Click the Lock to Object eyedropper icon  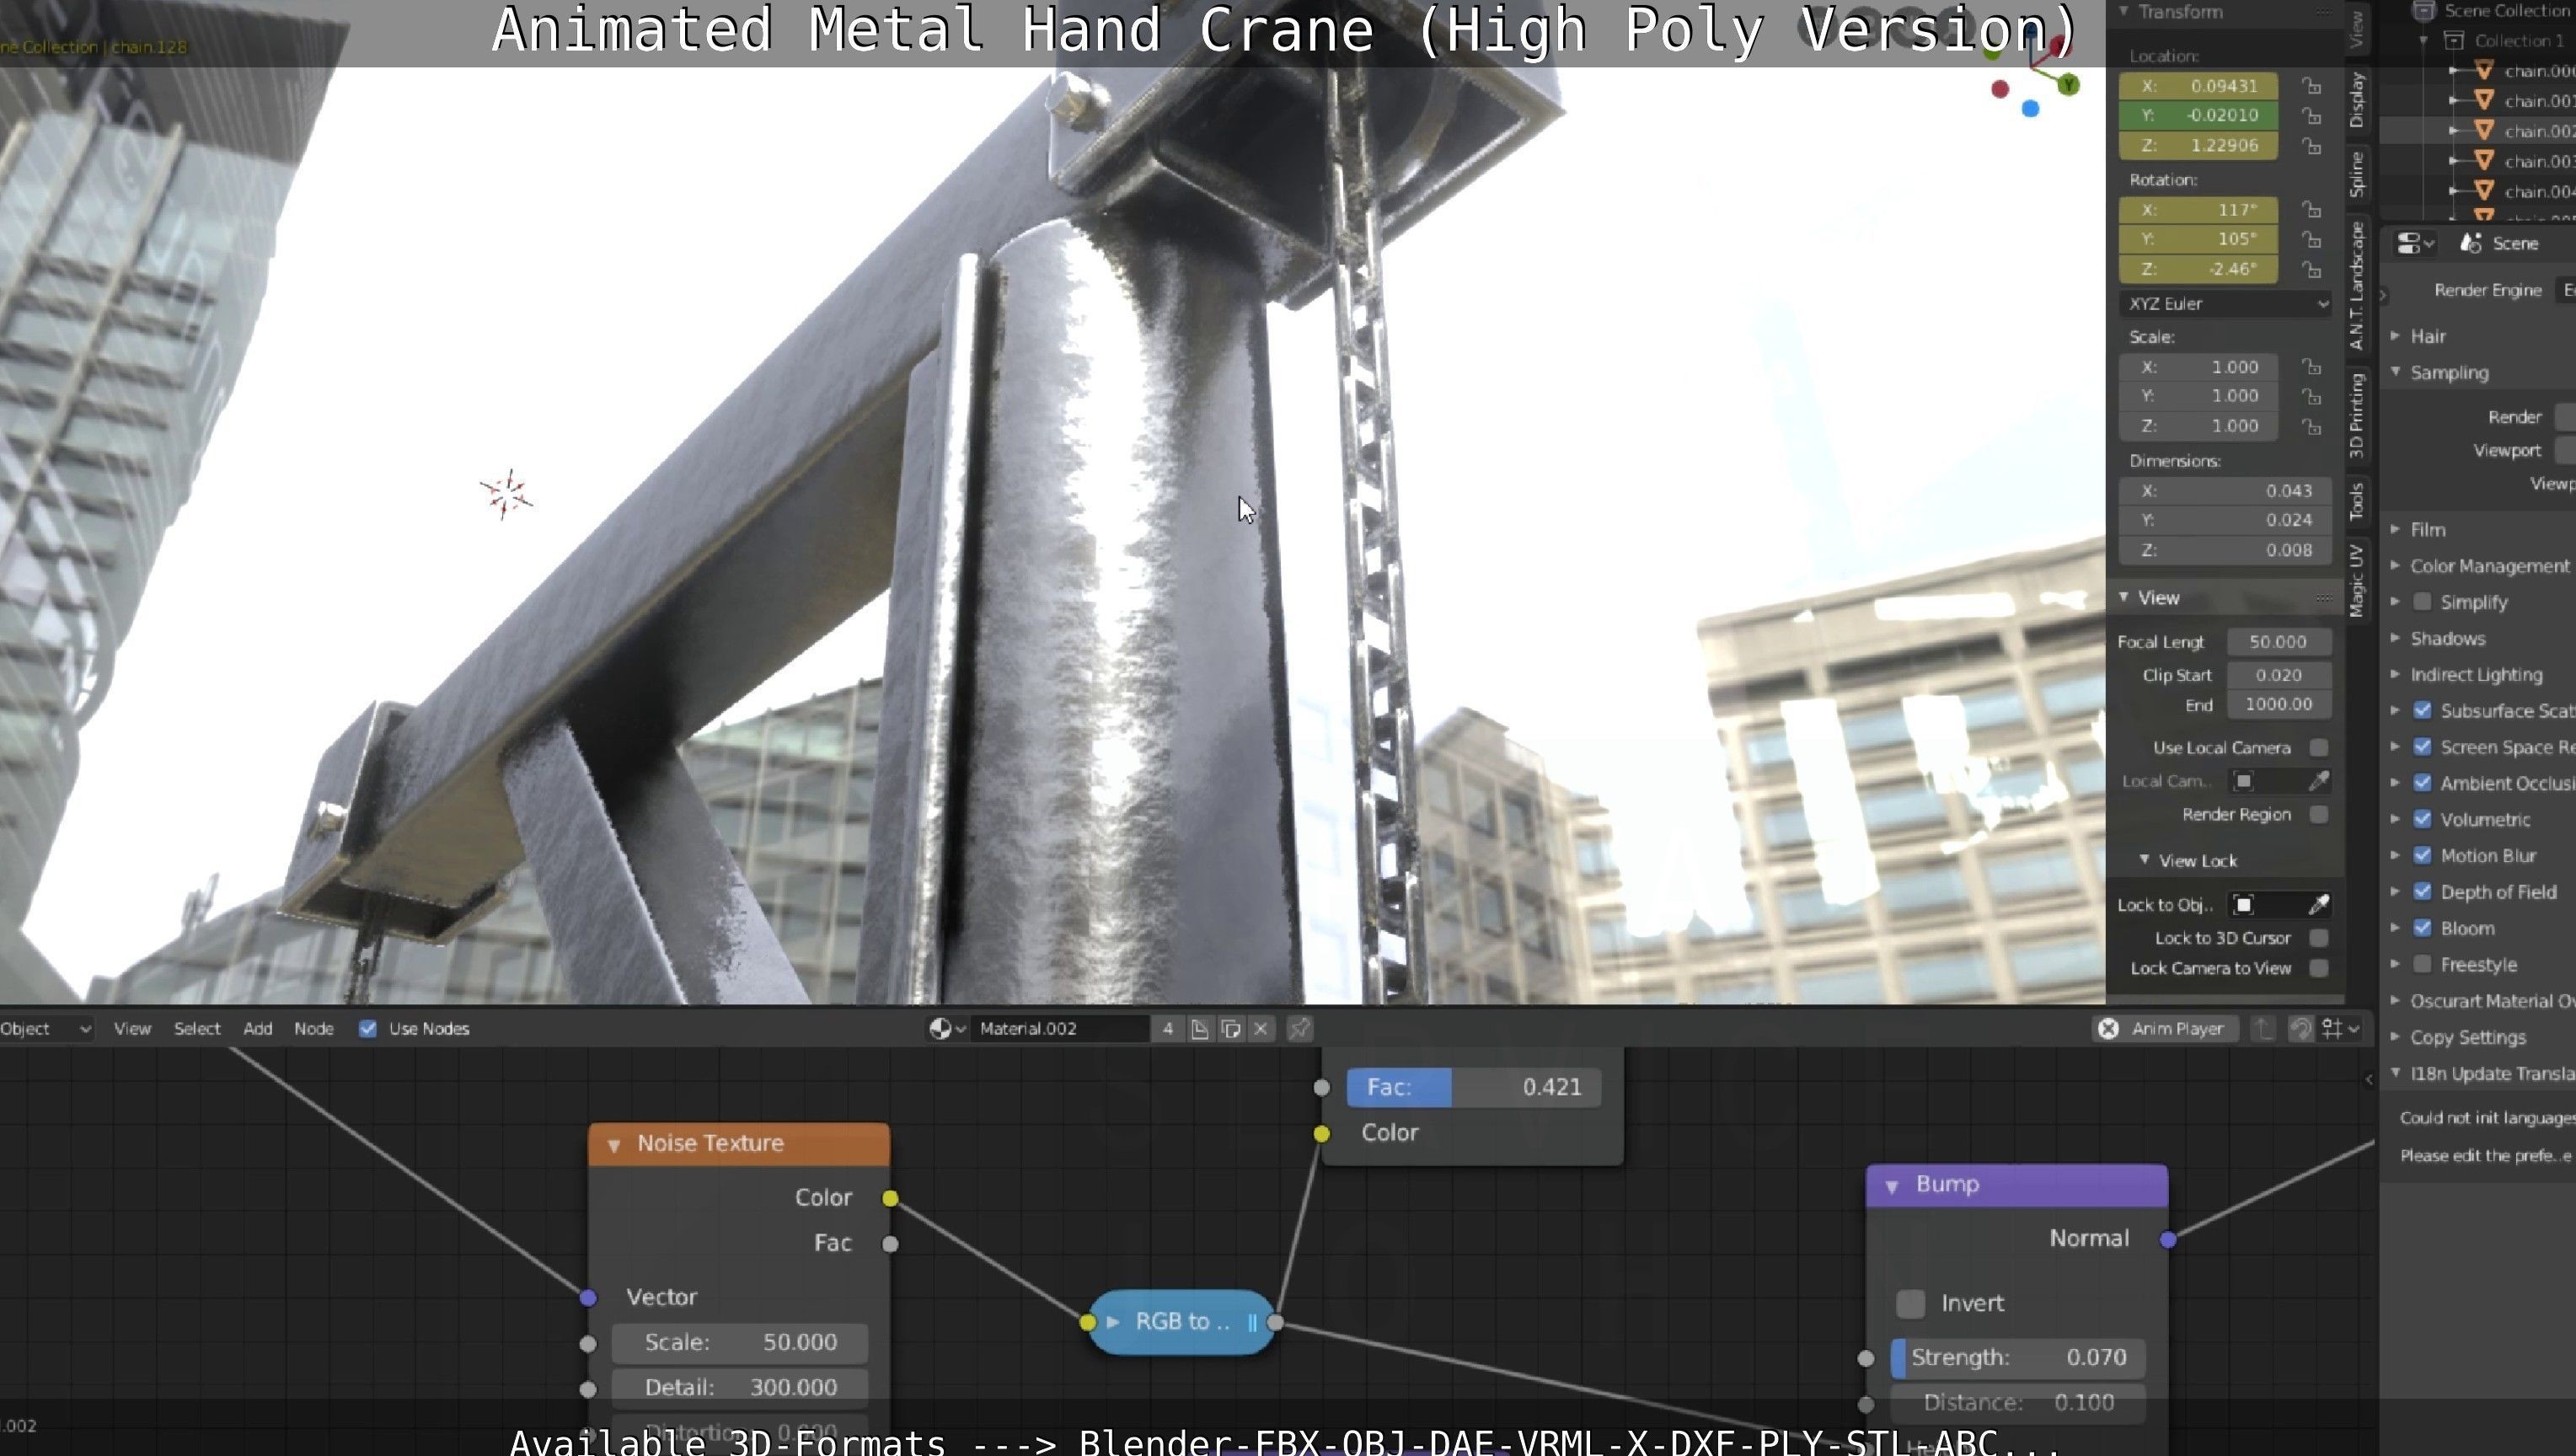pyautogui.click(x=2318, y=905)
